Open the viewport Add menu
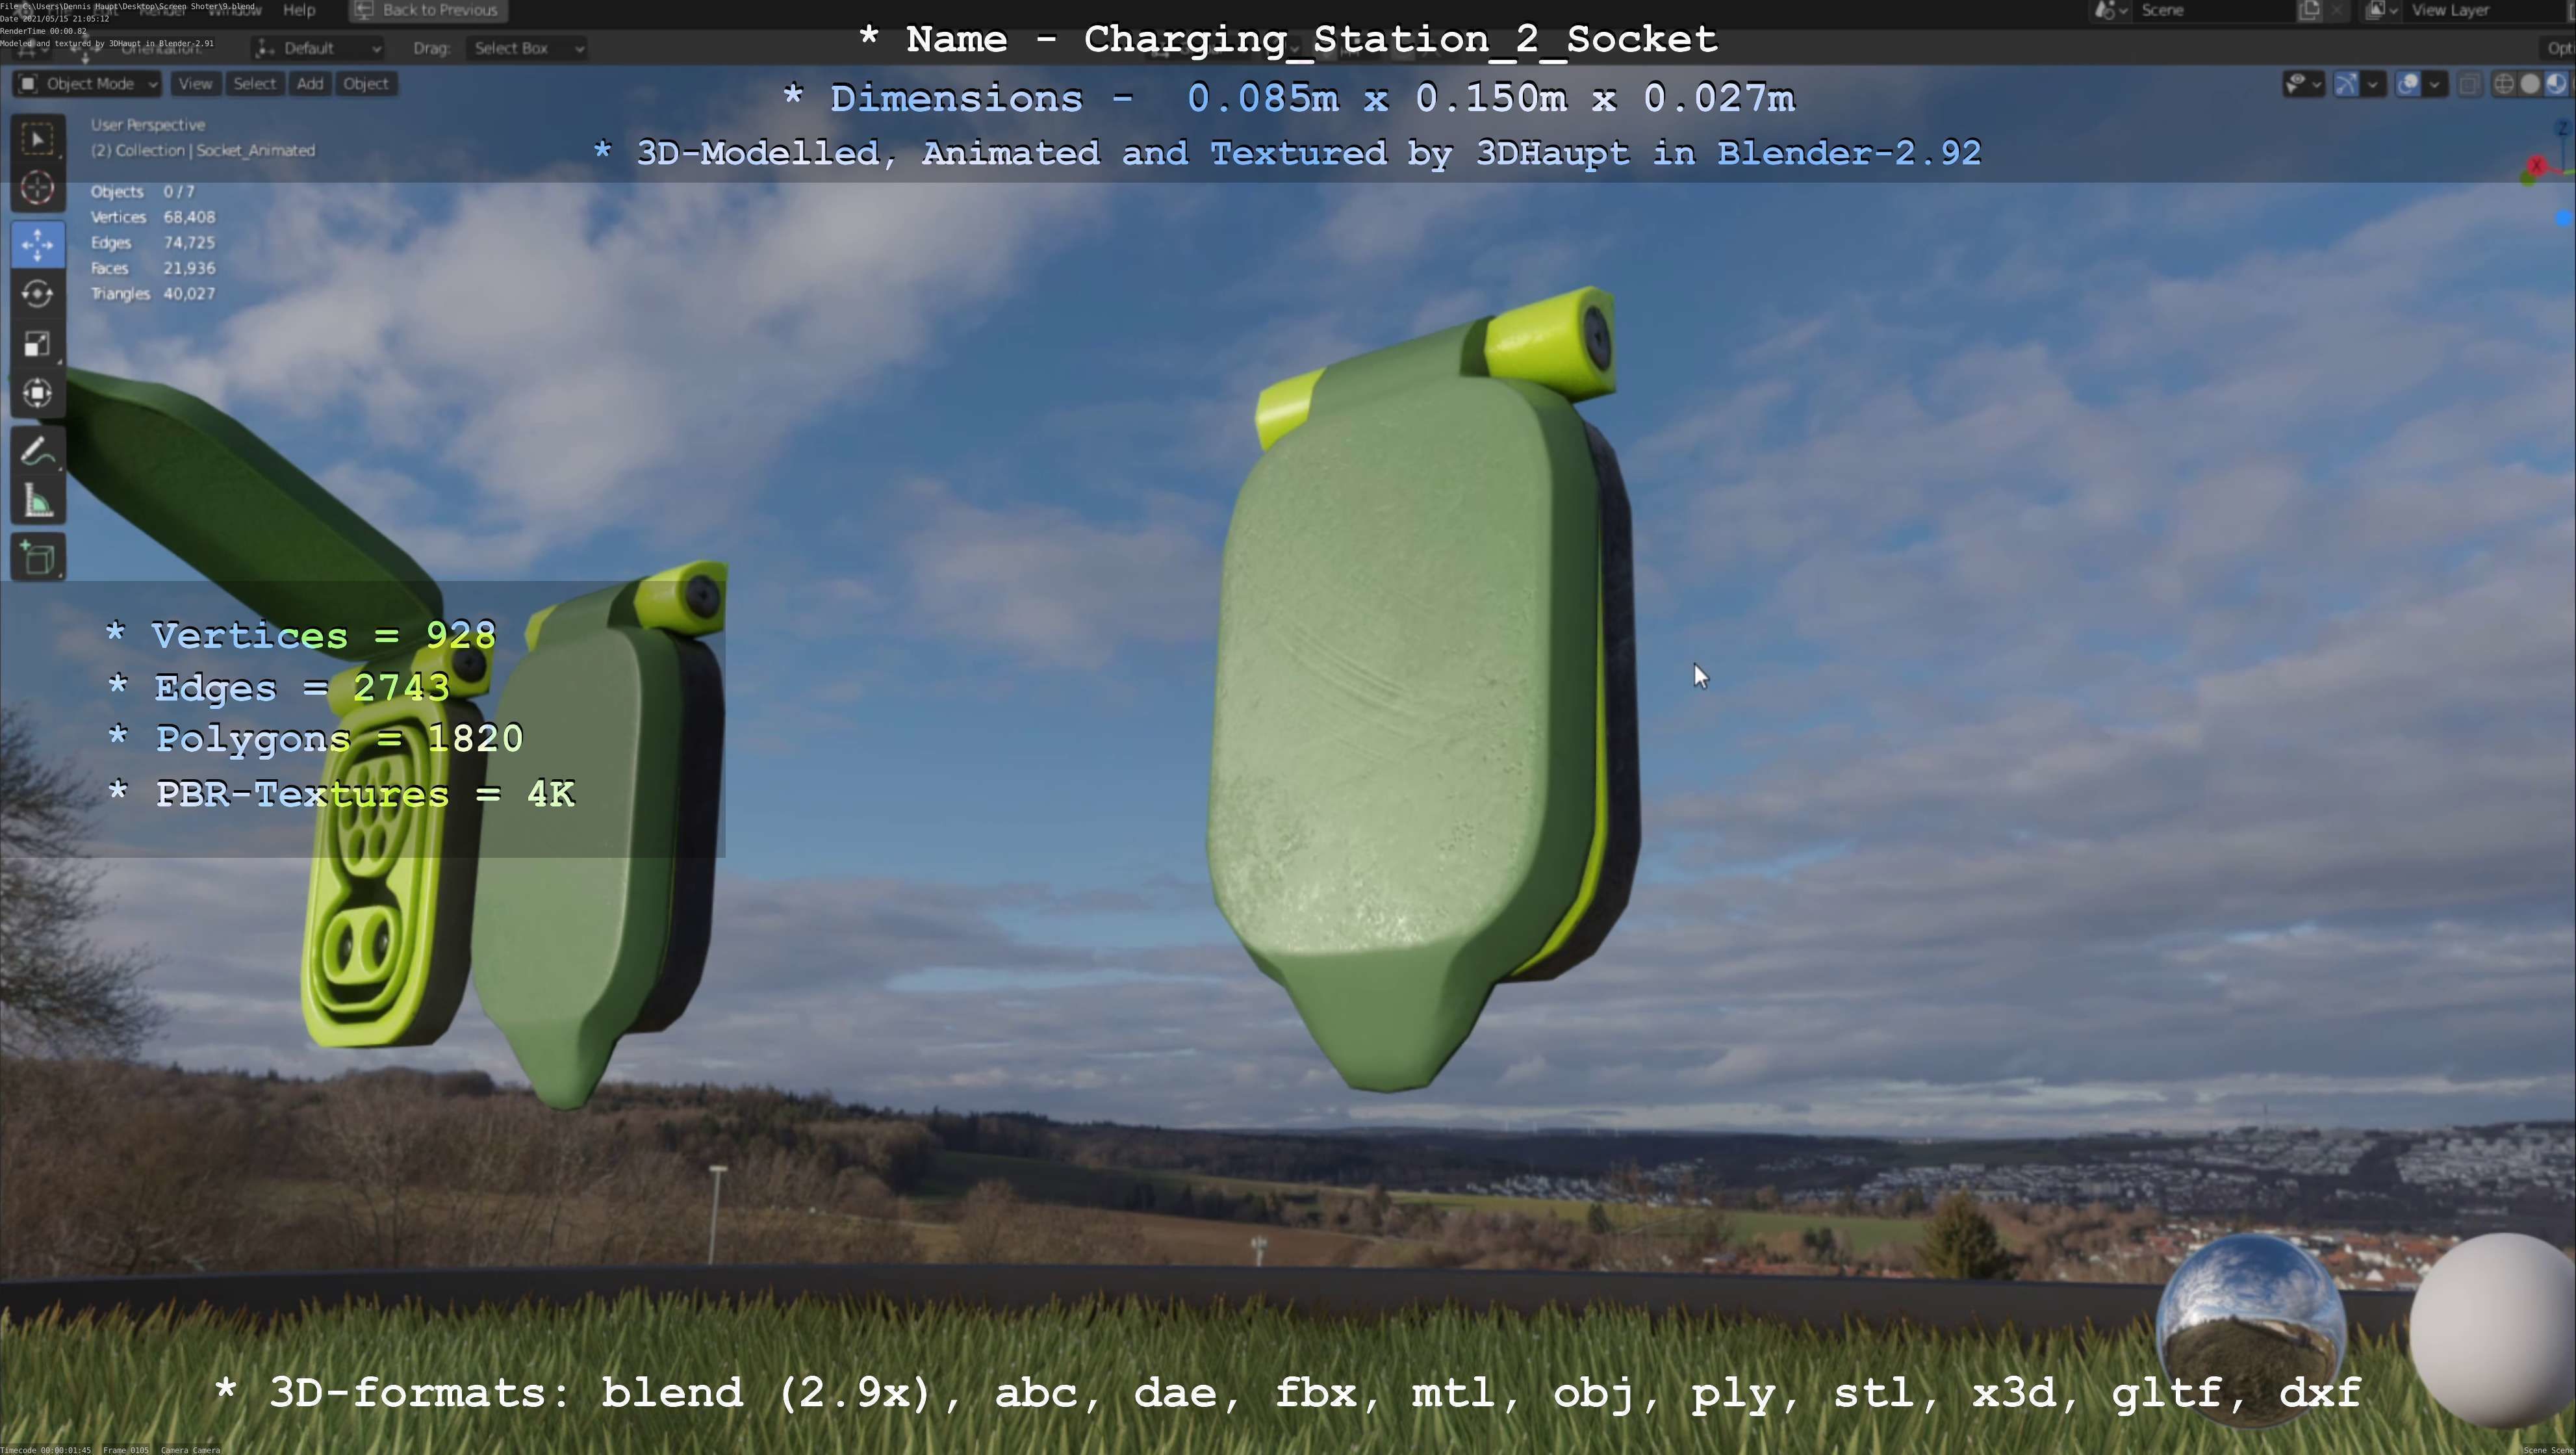This screenshot has width=2576, height=1455. (310, 84)
